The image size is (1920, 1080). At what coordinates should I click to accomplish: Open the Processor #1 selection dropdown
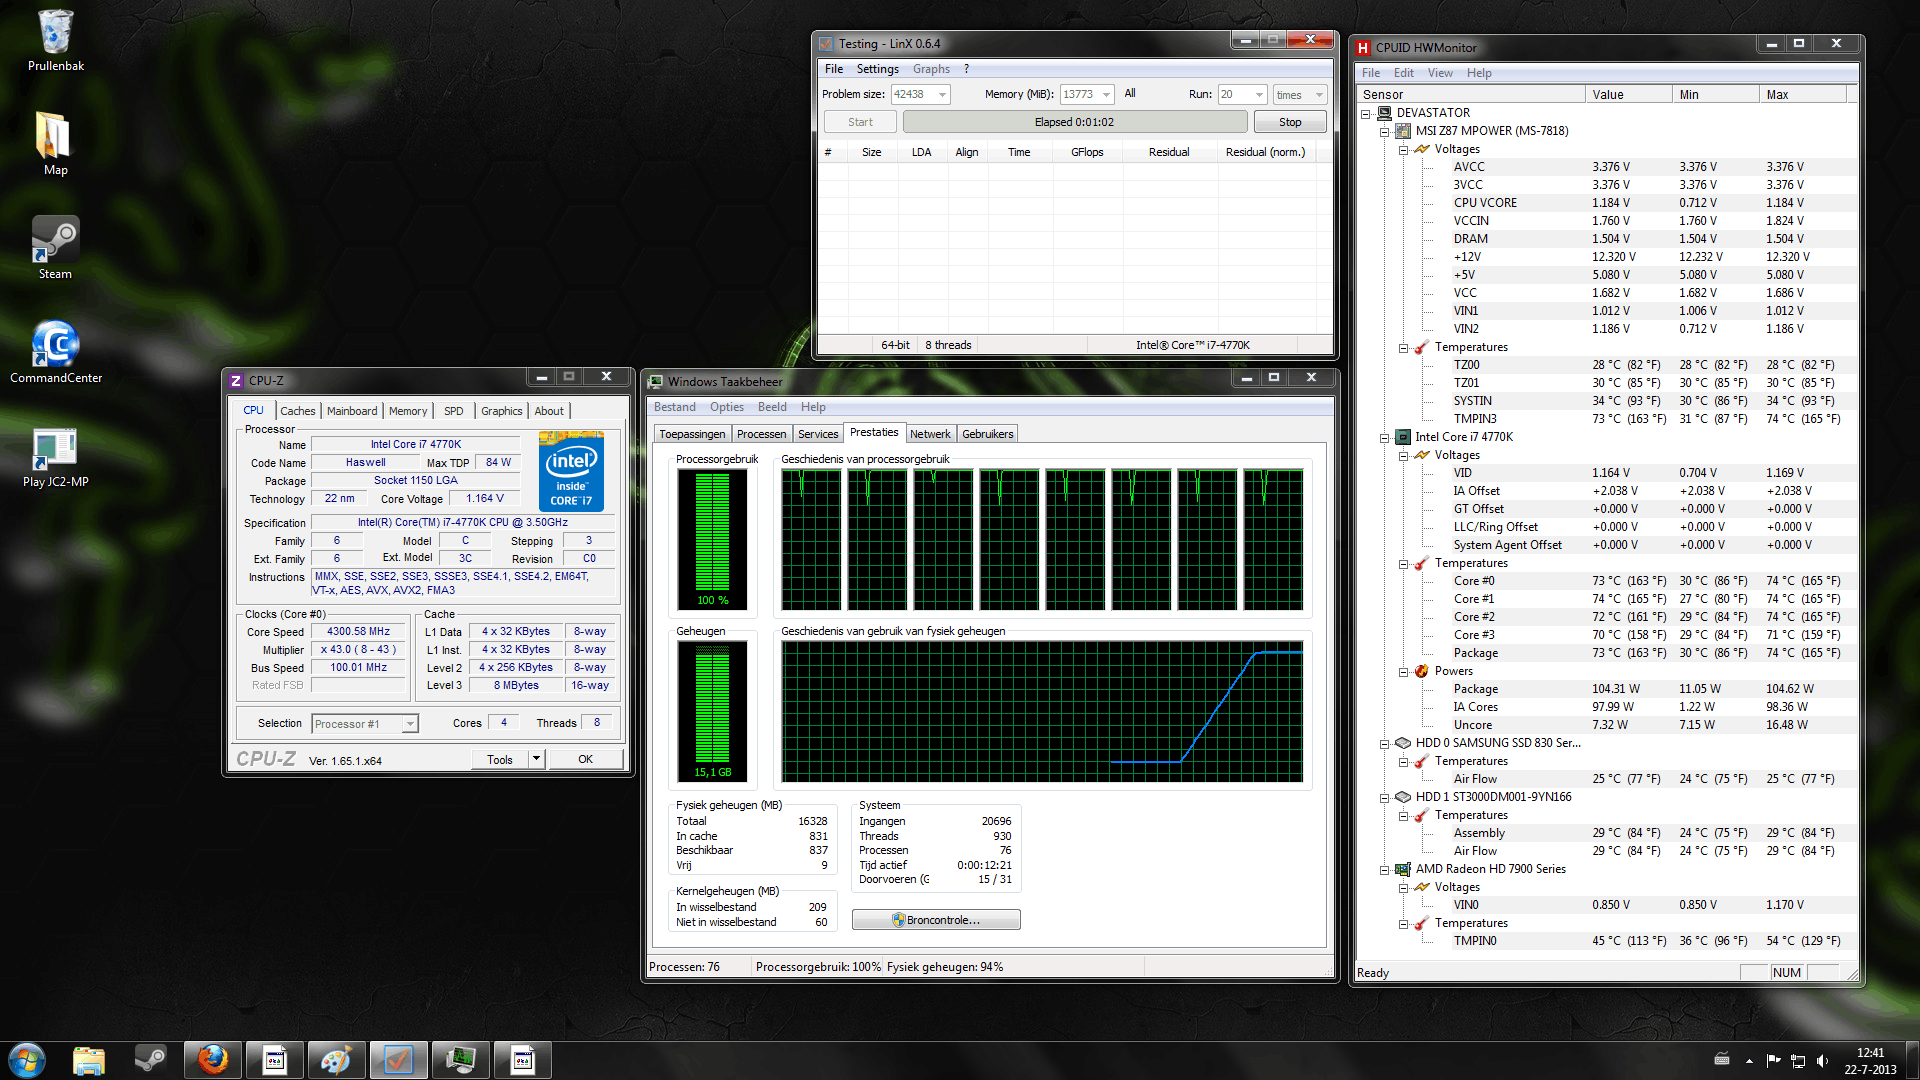click(410, 724)
